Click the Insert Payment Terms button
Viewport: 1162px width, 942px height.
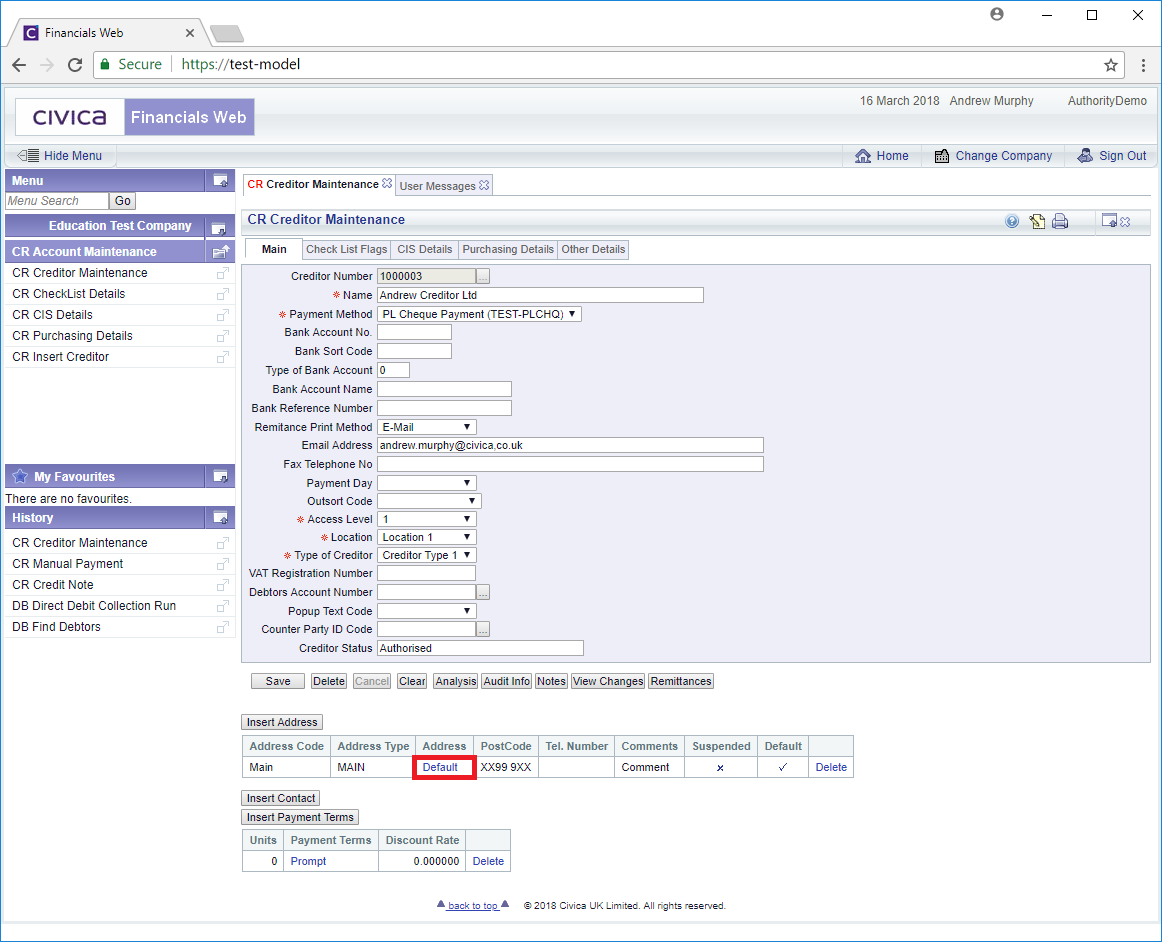tap(300, 817)
